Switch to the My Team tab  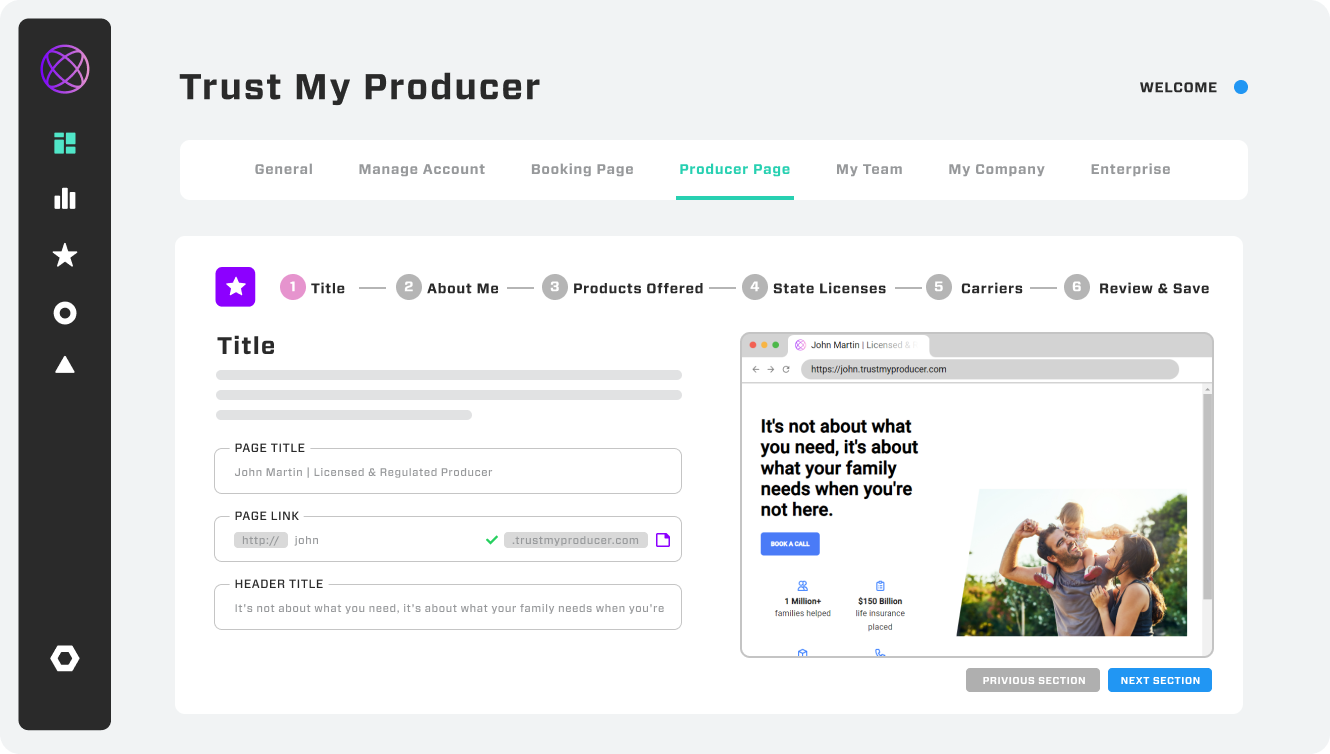coord(869,169)
